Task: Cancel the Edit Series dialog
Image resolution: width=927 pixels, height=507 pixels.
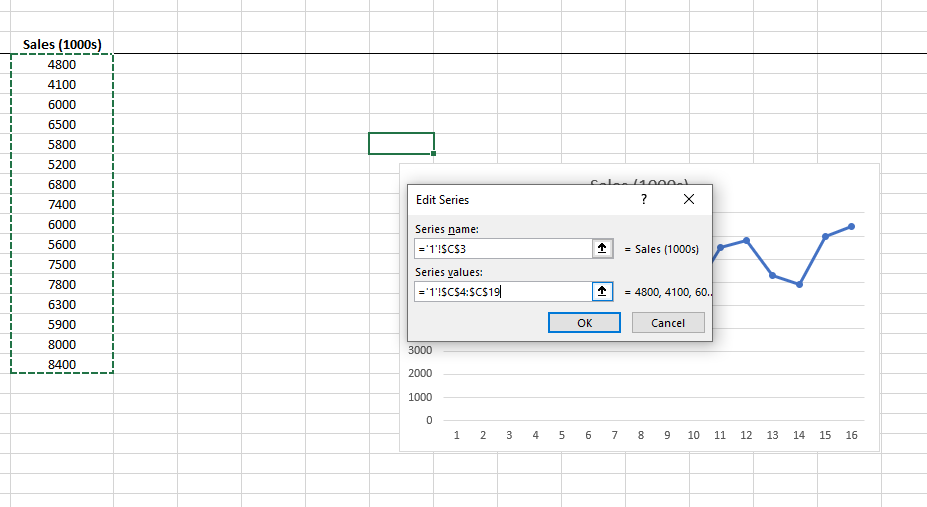Action: (667, 323)
